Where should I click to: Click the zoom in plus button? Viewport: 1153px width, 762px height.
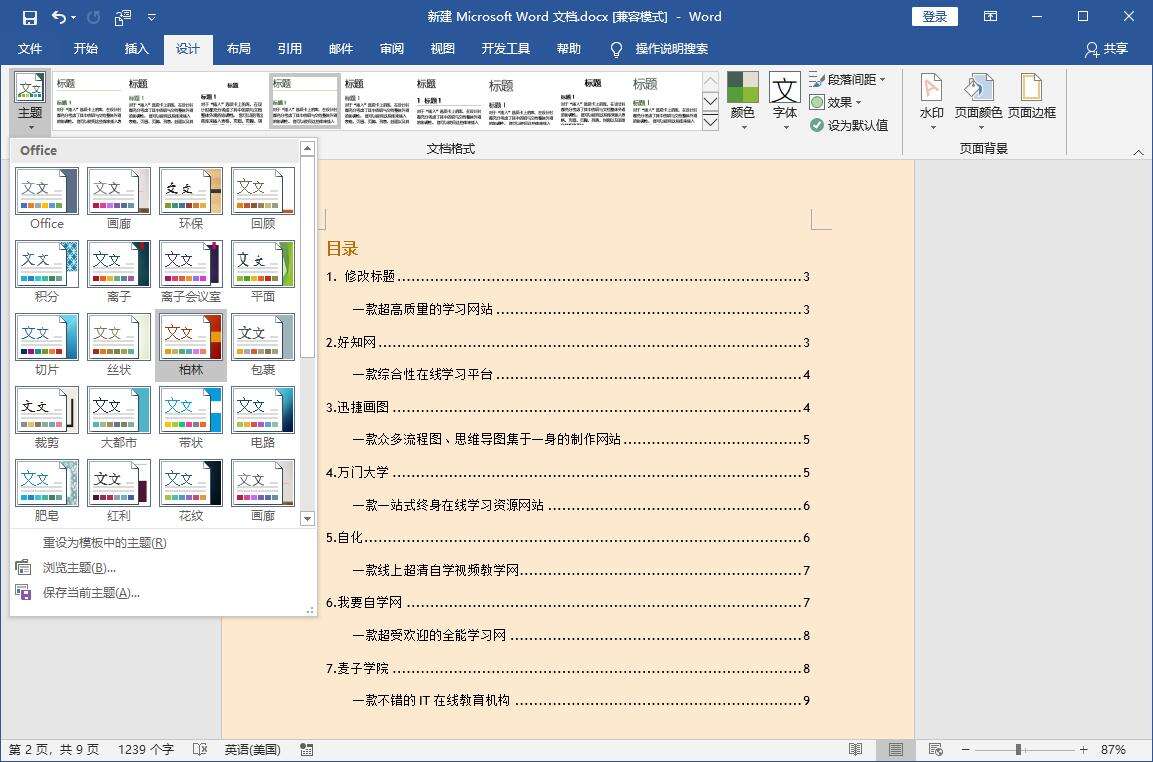pyautogui.click(x=1083, y=749)
